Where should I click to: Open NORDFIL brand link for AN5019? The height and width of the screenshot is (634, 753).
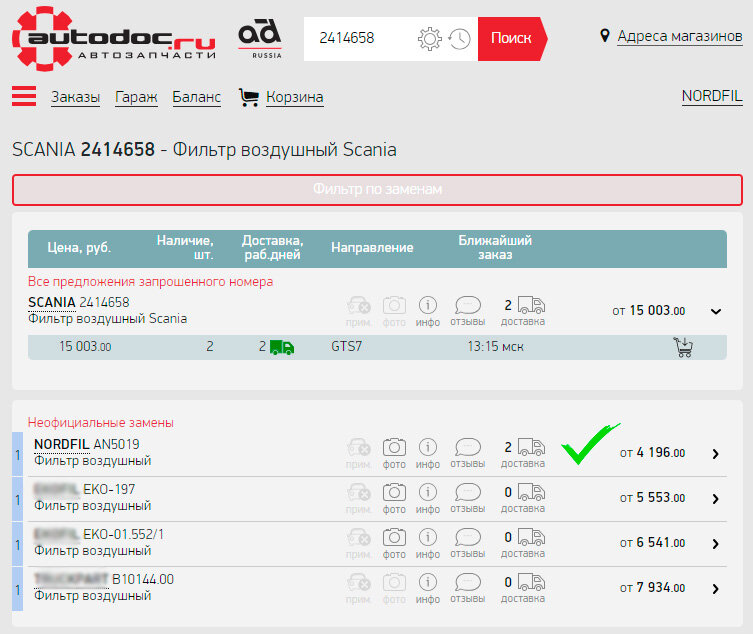62,445
